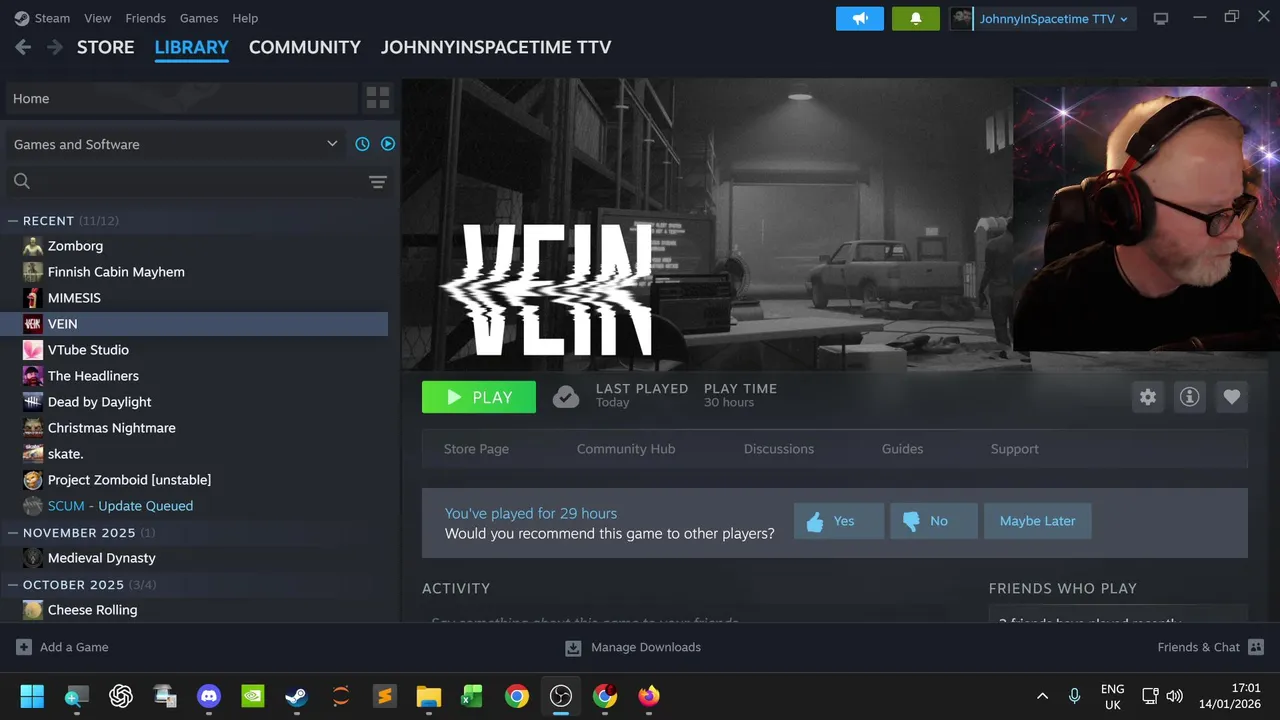Open the system volume control

1175,696
